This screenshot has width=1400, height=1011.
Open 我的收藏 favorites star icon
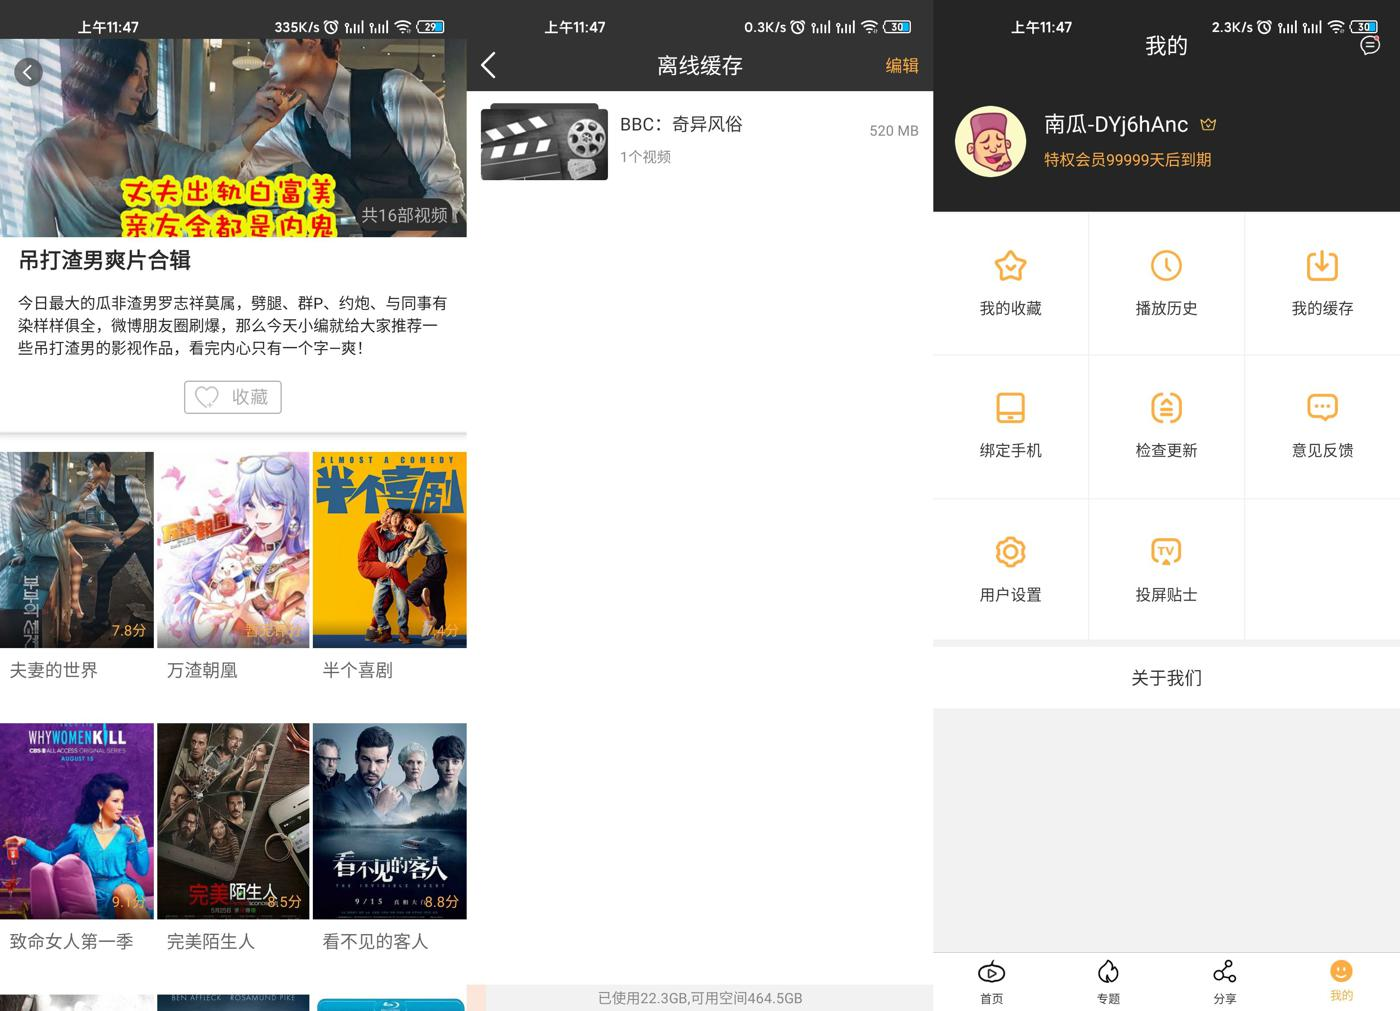[1009, 267]
